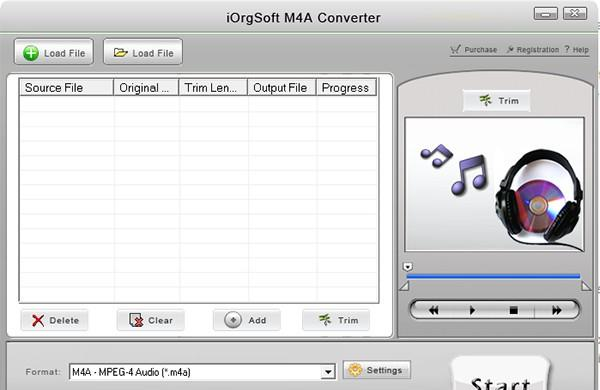Click the shopping cart icon beside Purchase
Viewport: 600px width, 390px height.
(455, 49)
